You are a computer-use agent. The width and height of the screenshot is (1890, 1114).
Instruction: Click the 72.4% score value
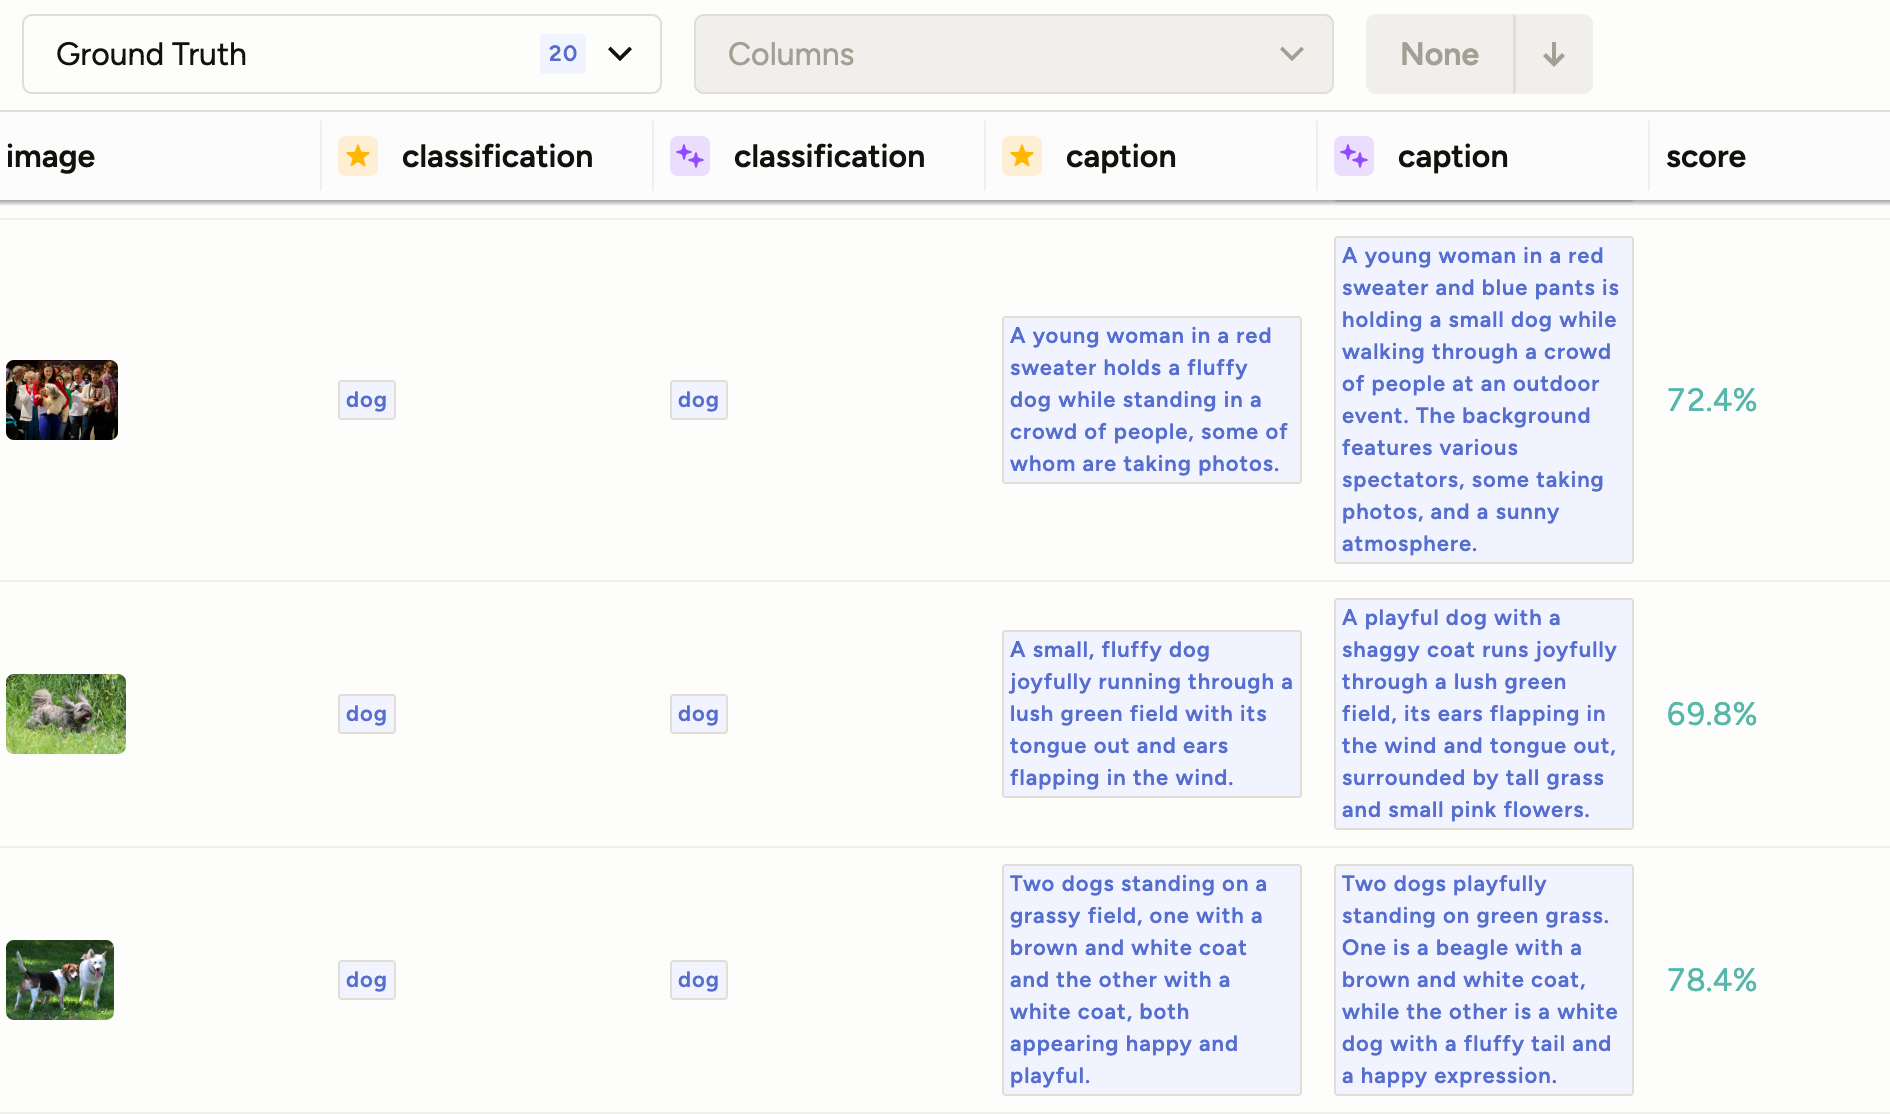pyautogui.click(x=1711, y=400)
